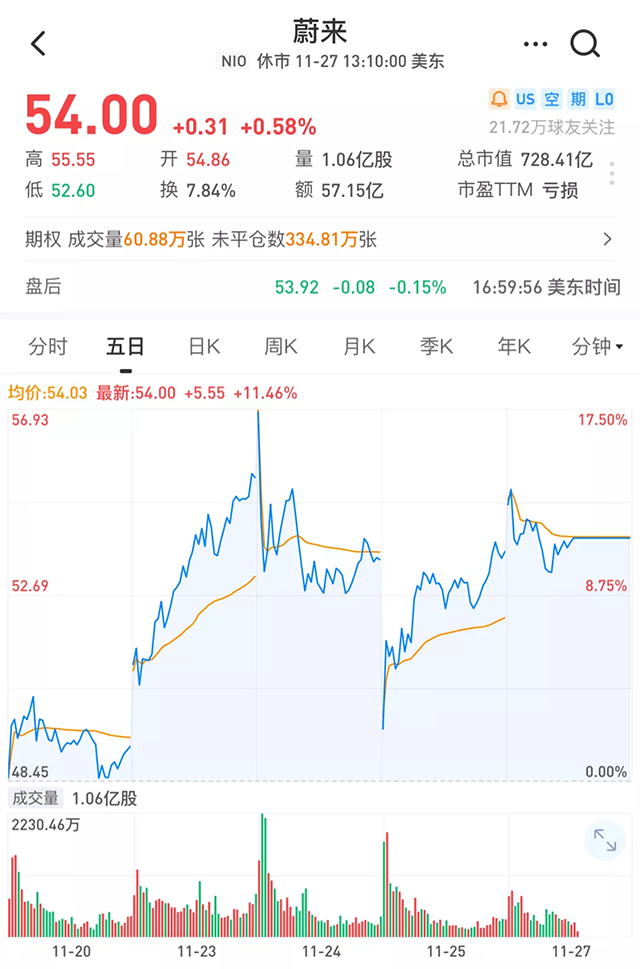Open the search magnifier icon
Image resolution: width=640 pixels, height=969 pixels.
pos(584,44)
